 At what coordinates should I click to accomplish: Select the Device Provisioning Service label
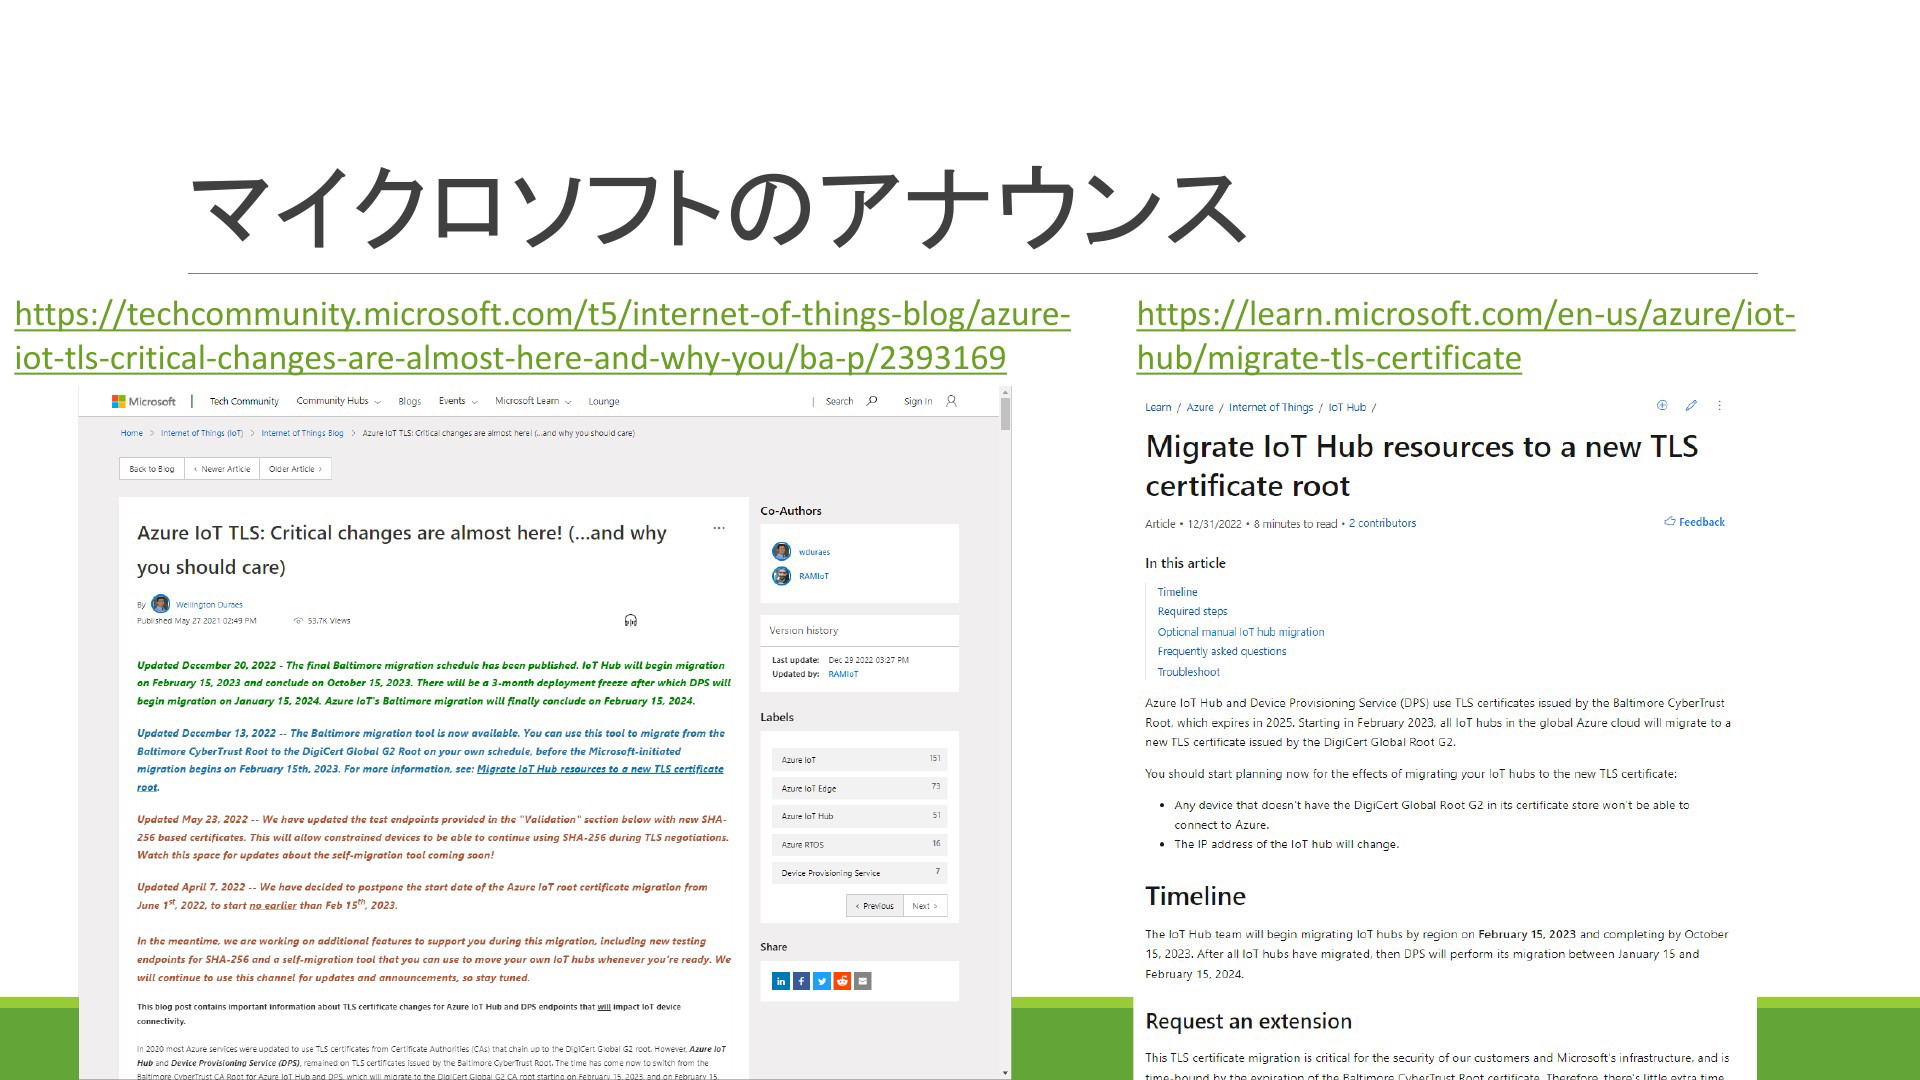pos(859,873)
